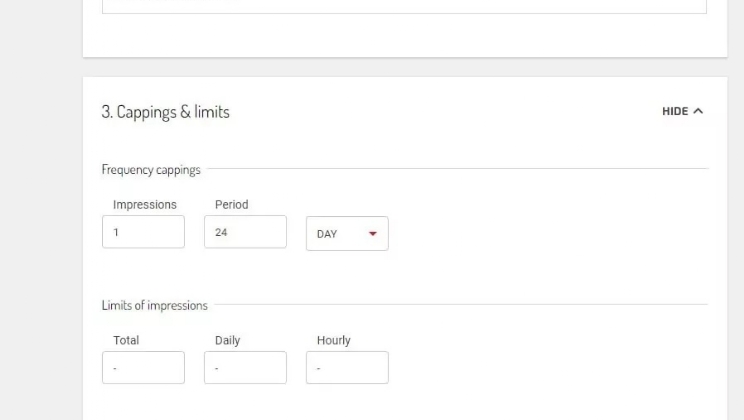This screenshot has width=744, height=420.
Task: Open the DAY period unit dropdown
Action: [346, 234]
